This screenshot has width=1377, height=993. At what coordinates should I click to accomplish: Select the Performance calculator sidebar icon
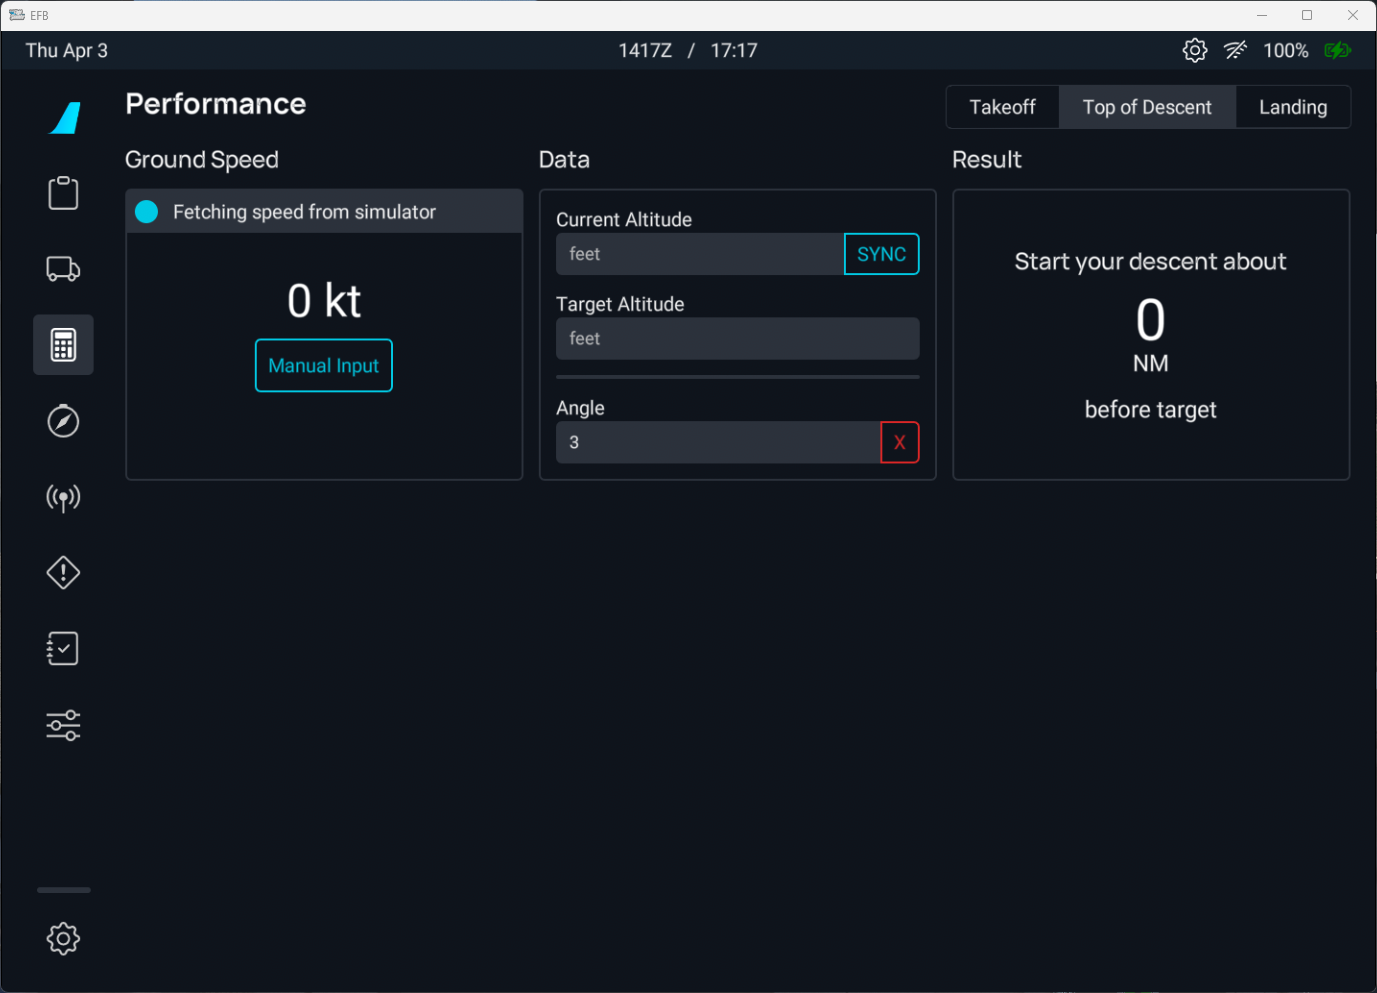[63, 345]
